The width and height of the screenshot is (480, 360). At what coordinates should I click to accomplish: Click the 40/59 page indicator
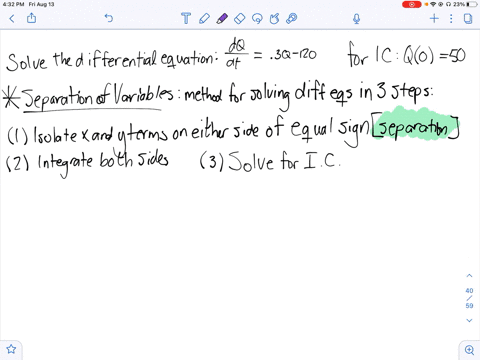[x=469, y=298]
